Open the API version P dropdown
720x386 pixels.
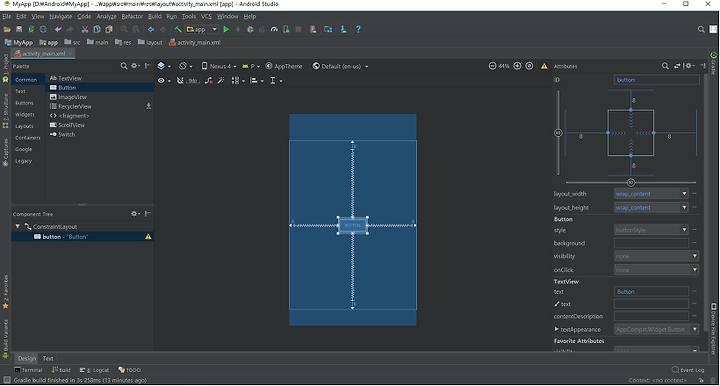click(x=251, y=66)
